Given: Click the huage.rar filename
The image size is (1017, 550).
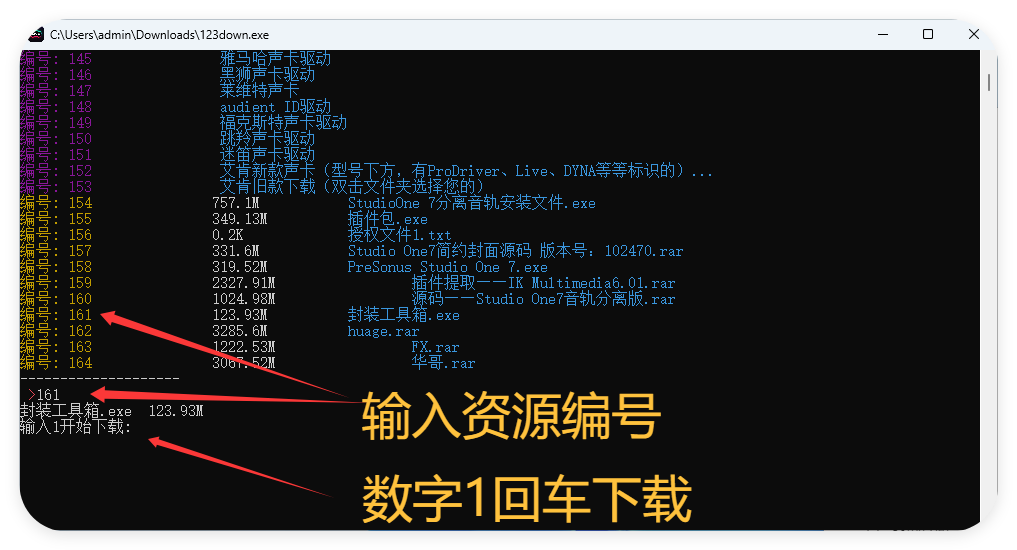Looking at the screenshot, I should click(x=383, y=331).
